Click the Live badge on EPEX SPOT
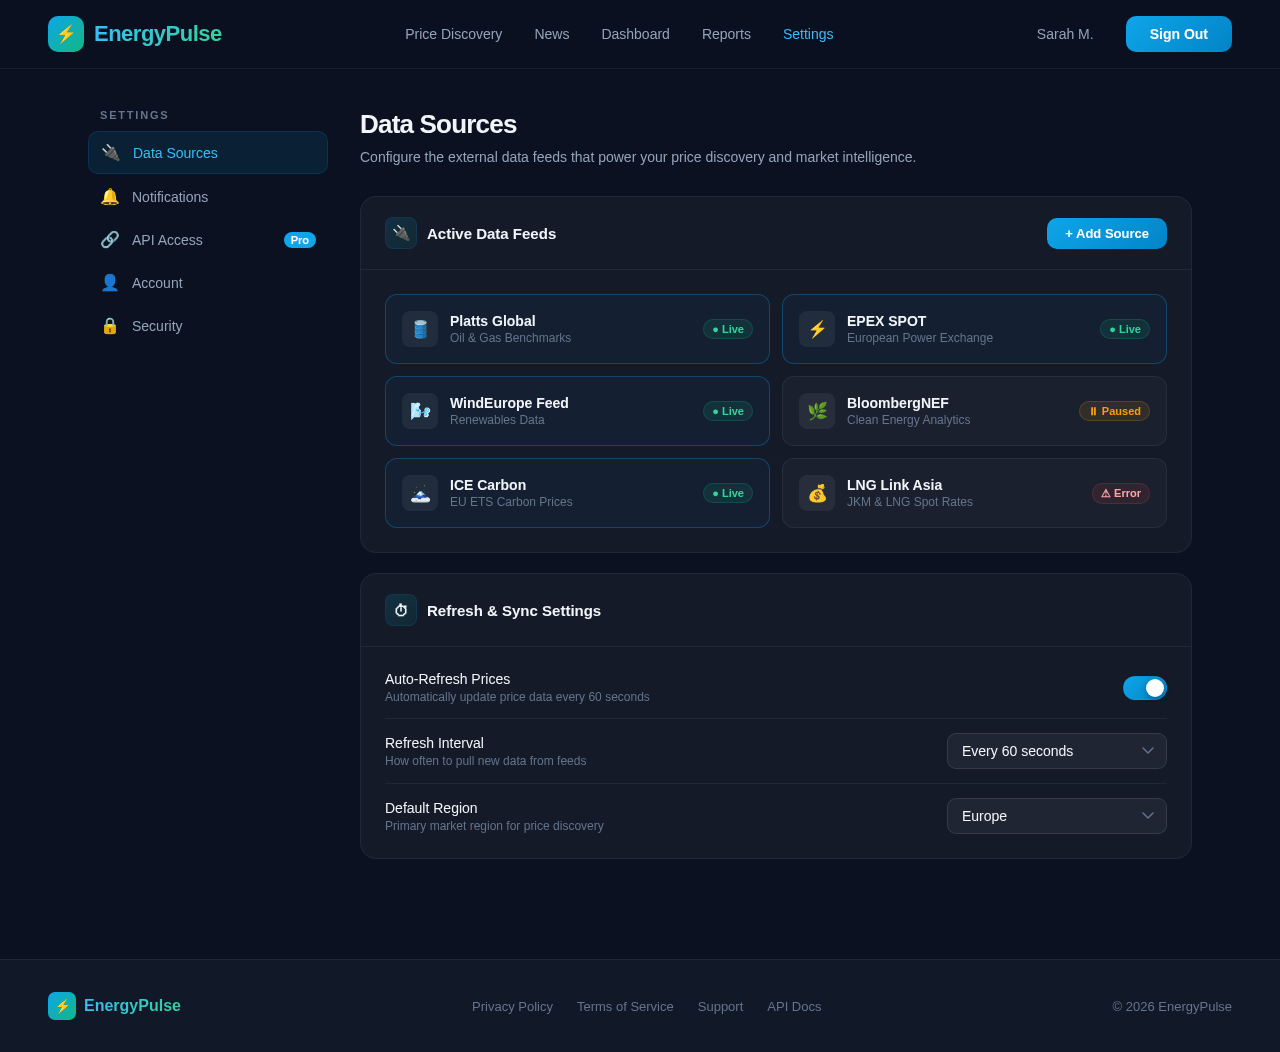 [1124, 328]
